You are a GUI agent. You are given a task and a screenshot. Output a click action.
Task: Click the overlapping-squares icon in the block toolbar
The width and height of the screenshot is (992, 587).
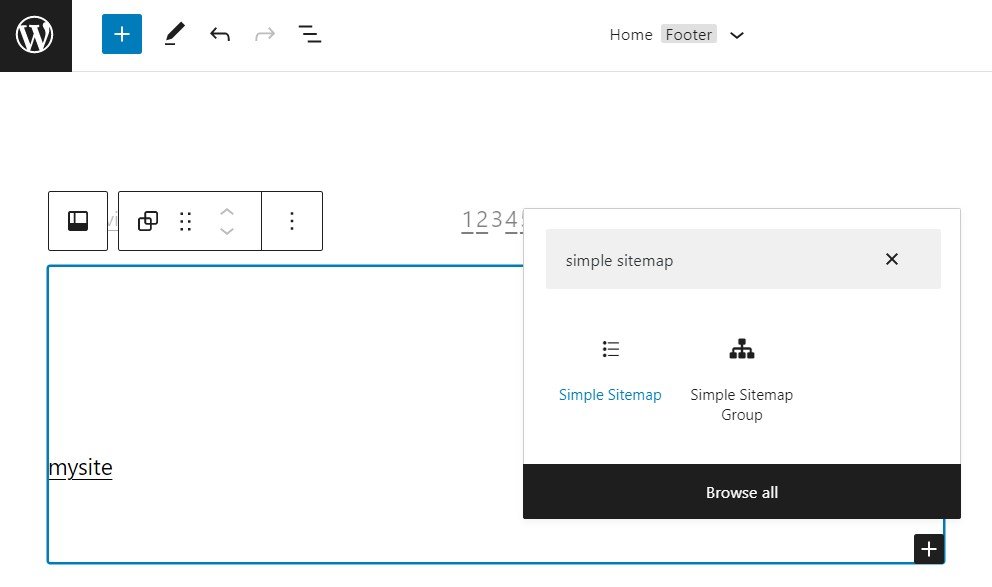tap(147, 221)
